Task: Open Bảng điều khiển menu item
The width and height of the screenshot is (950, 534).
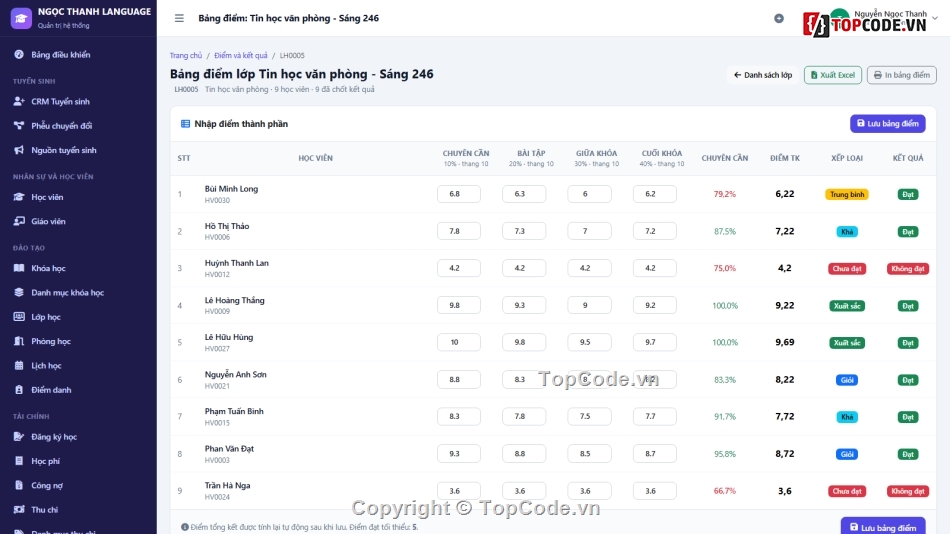Action: pyautogui.click(x=78, y=55)
